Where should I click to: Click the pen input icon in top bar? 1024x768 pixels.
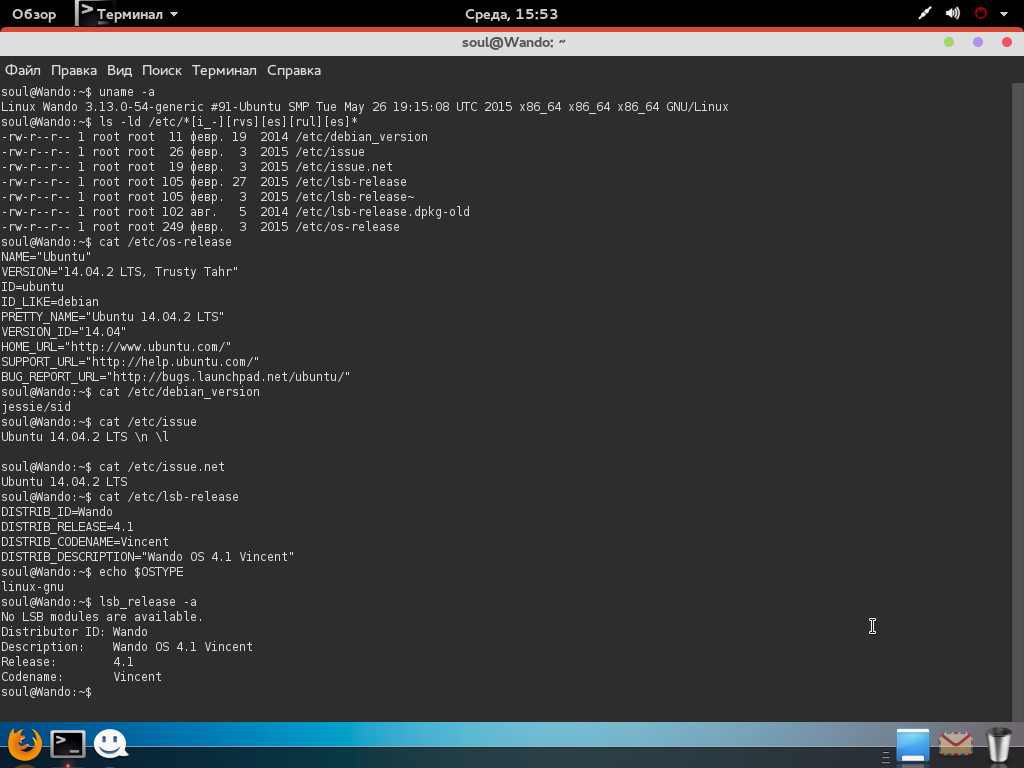point(925,14)
